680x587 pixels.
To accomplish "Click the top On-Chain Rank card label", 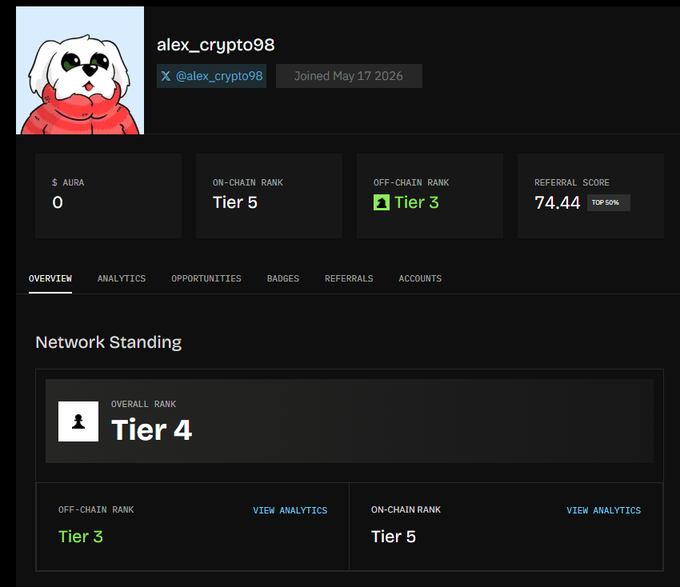I will [x=248, y=183].
